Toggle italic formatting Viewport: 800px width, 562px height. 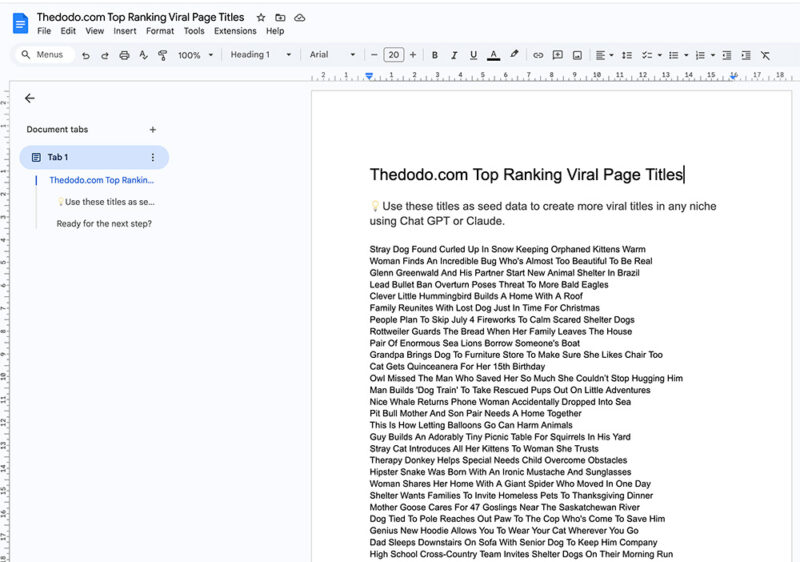pos(454,55)
